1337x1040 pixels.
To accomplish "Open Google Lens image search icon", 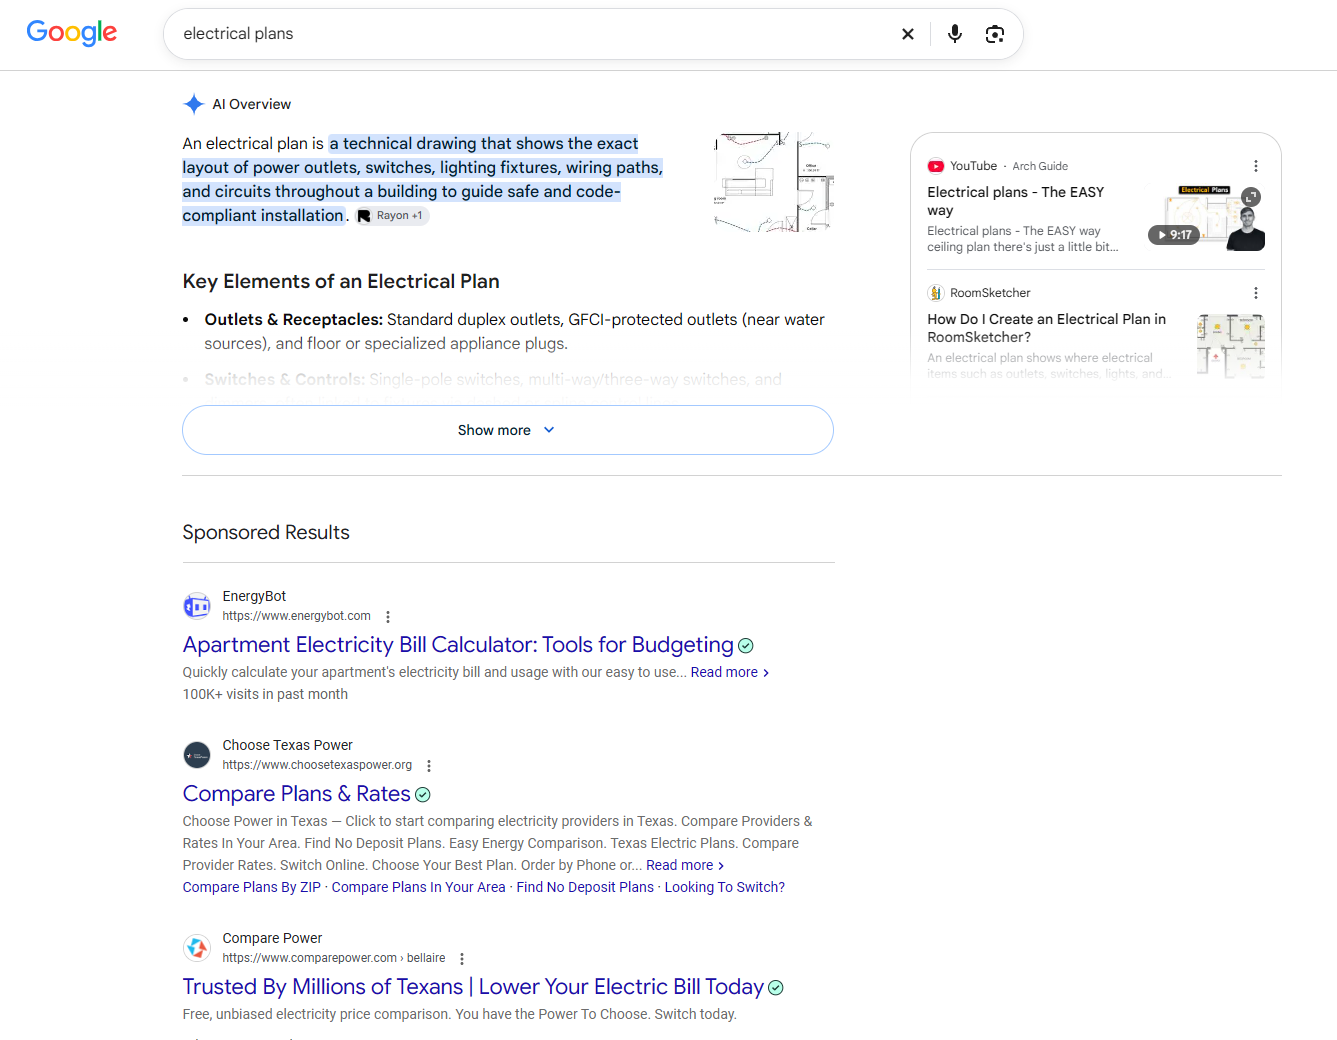I will point(995,34).
